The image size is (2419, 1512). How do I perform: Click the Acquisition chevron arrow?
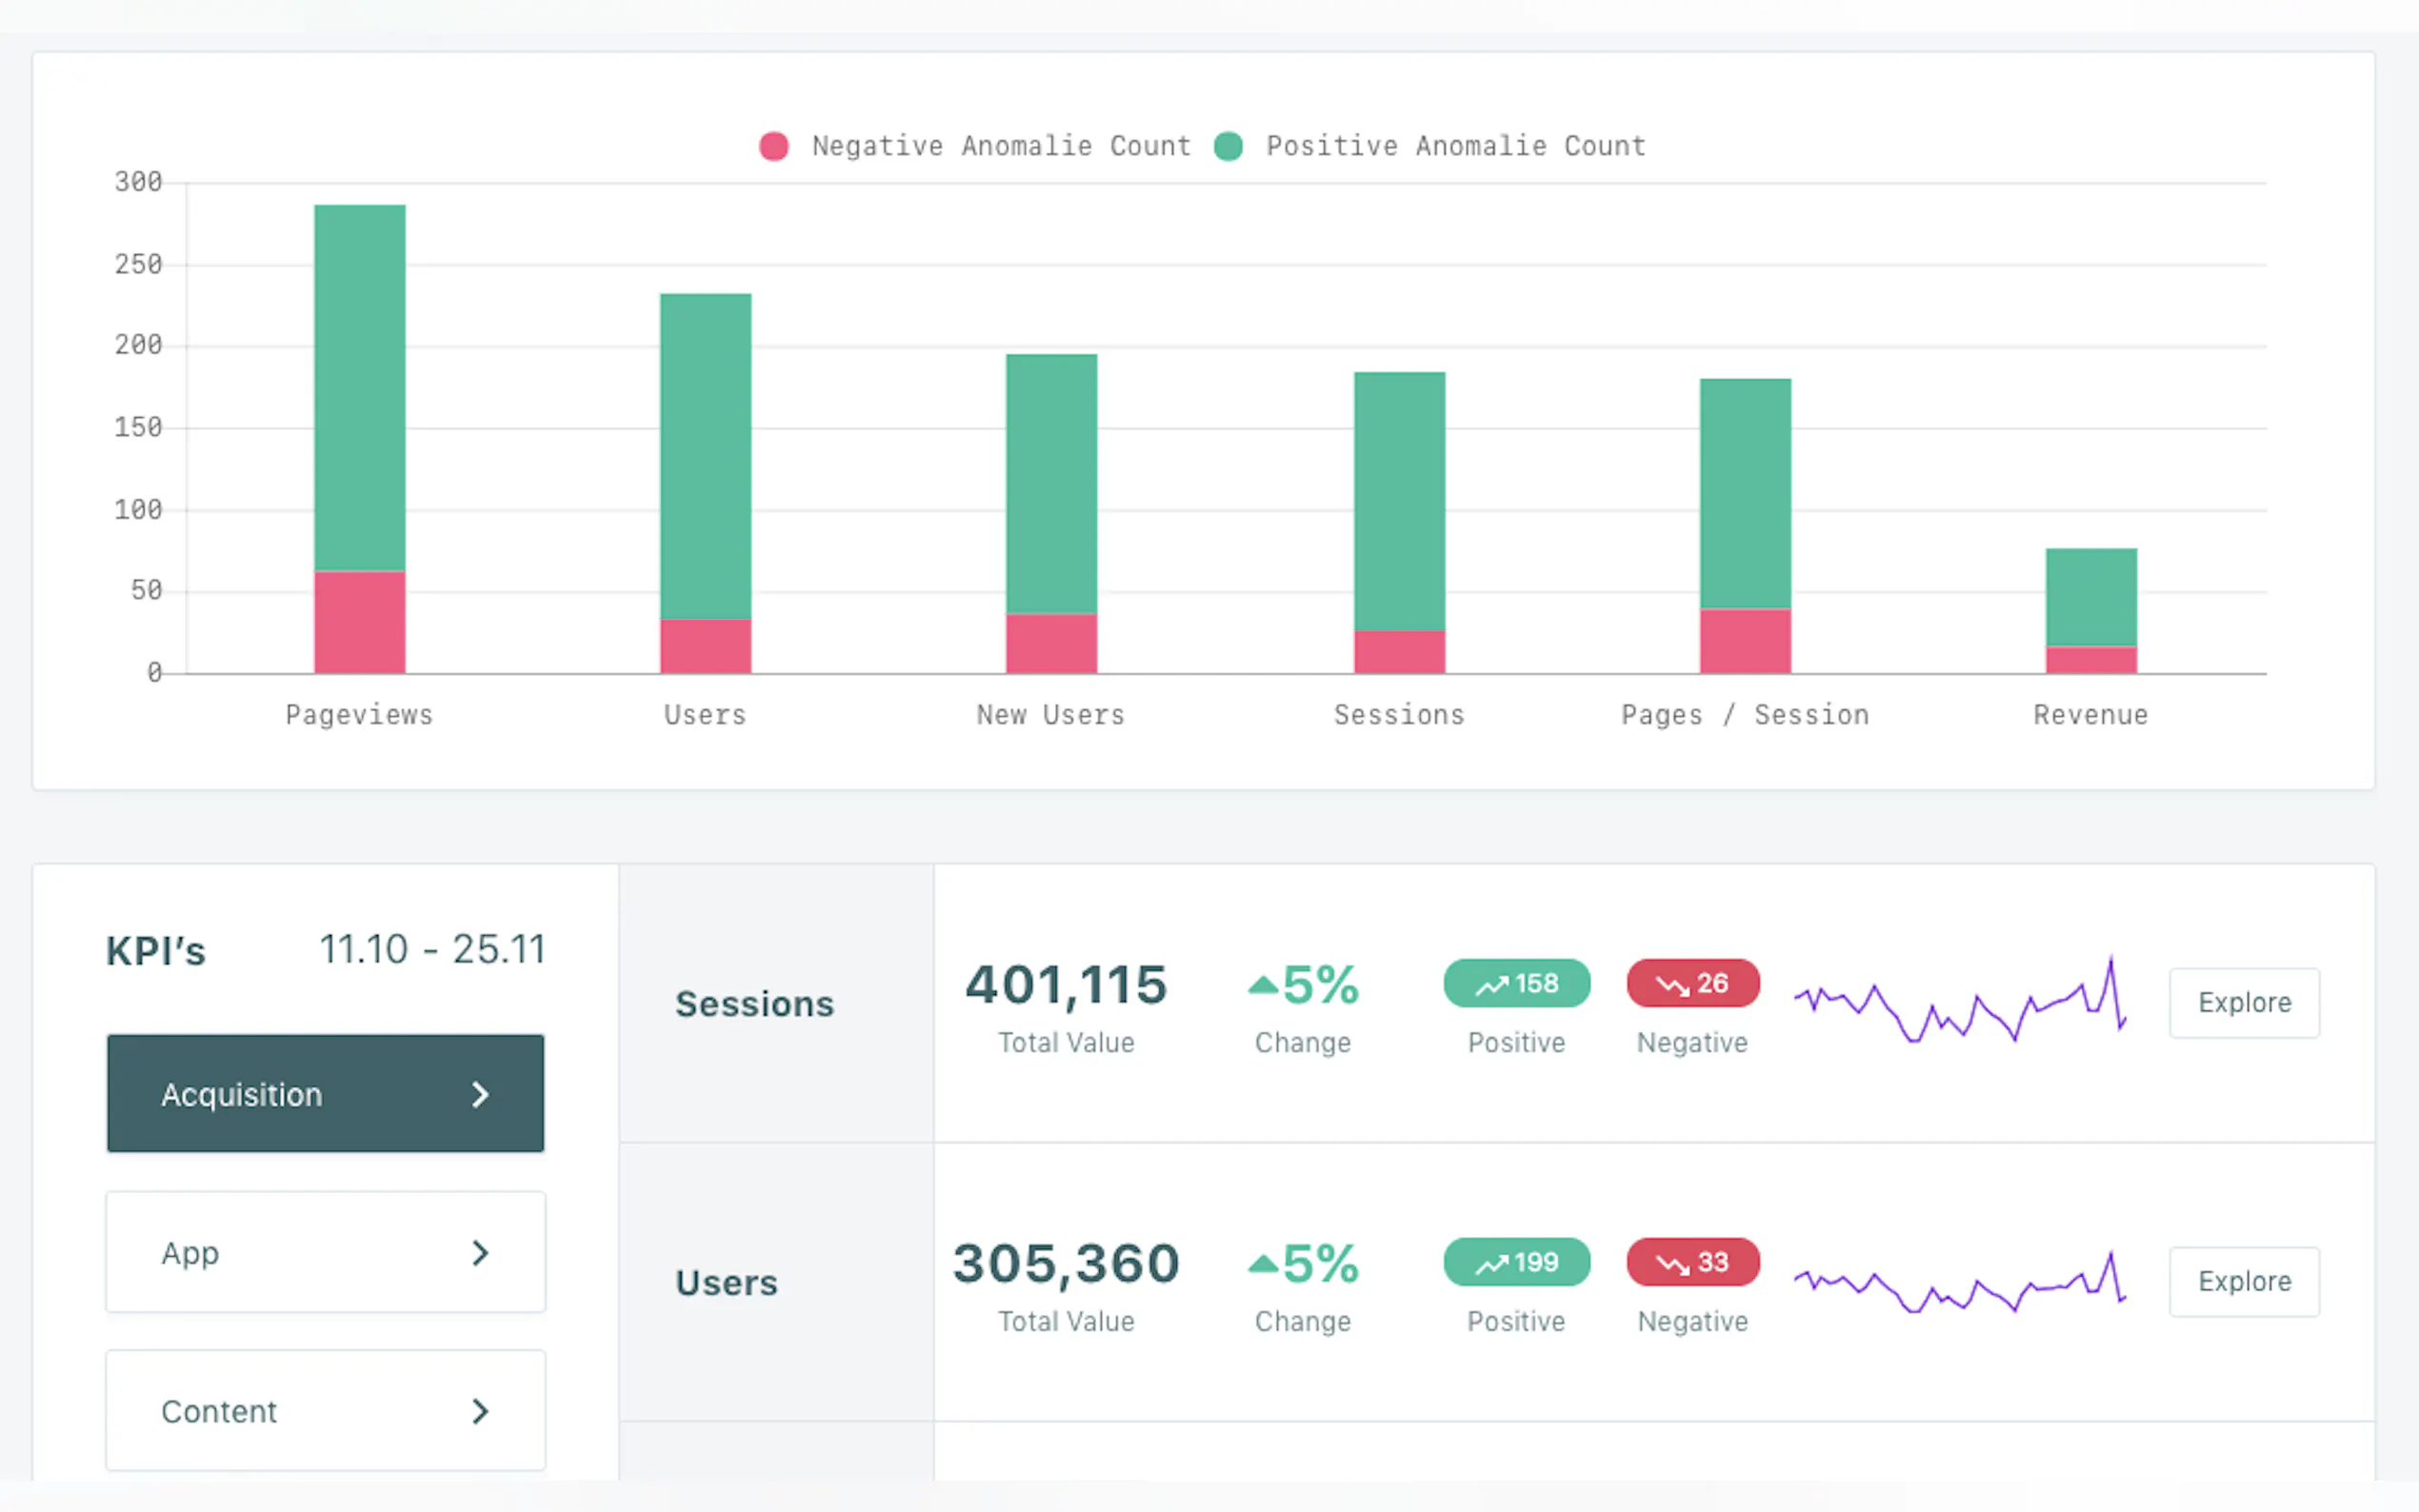[480, 1094]
